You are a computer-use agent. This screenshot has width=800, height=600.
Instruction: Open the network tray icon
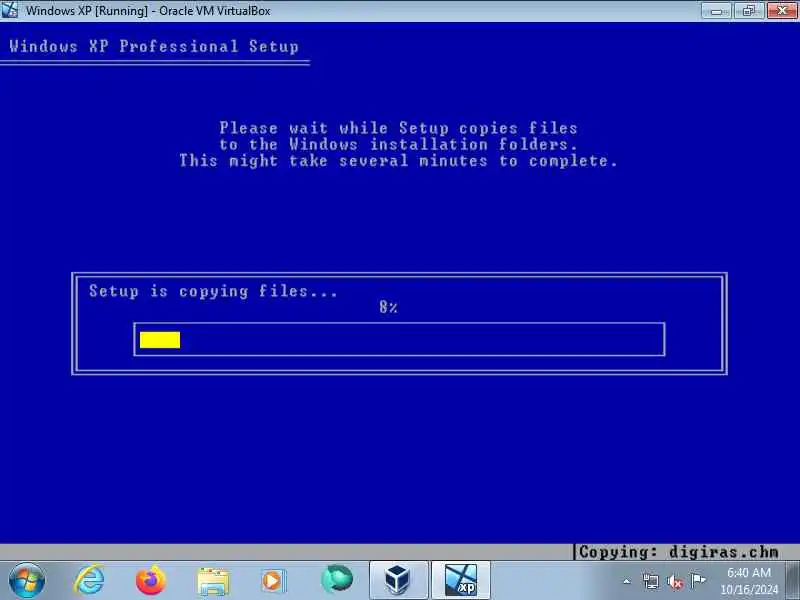(651, 581)
